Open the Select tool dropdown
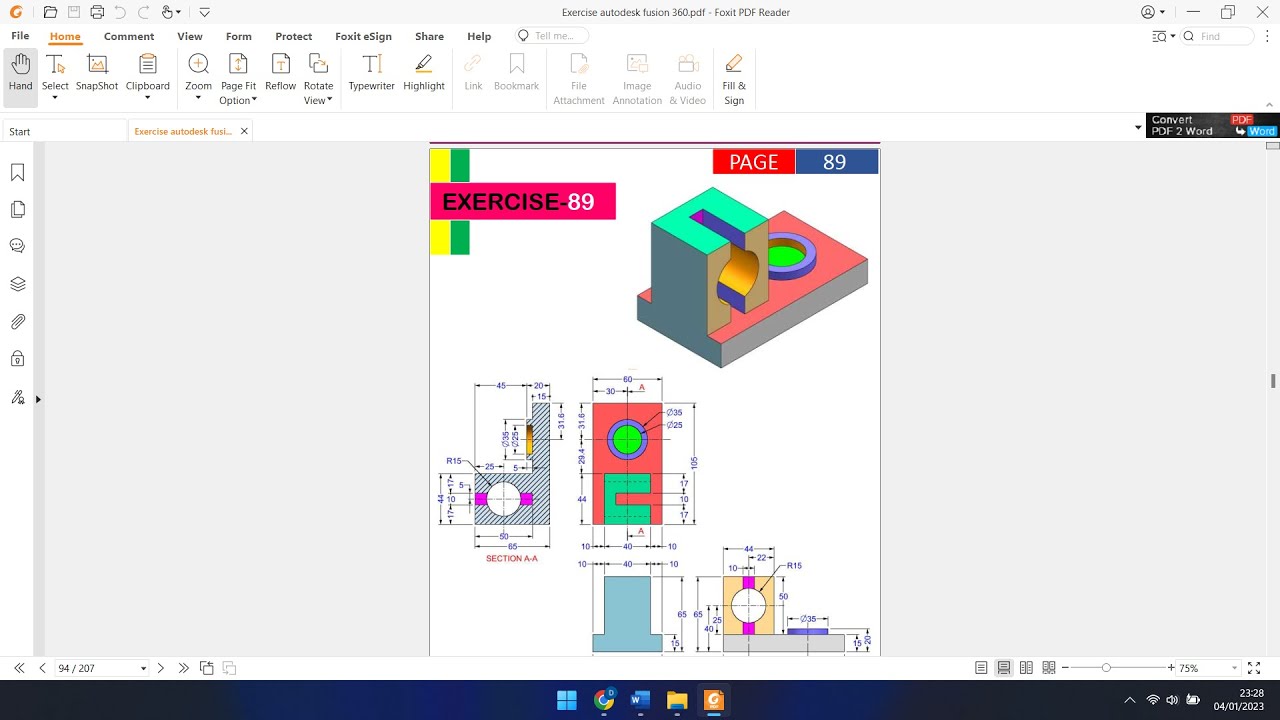 point(55,99)
